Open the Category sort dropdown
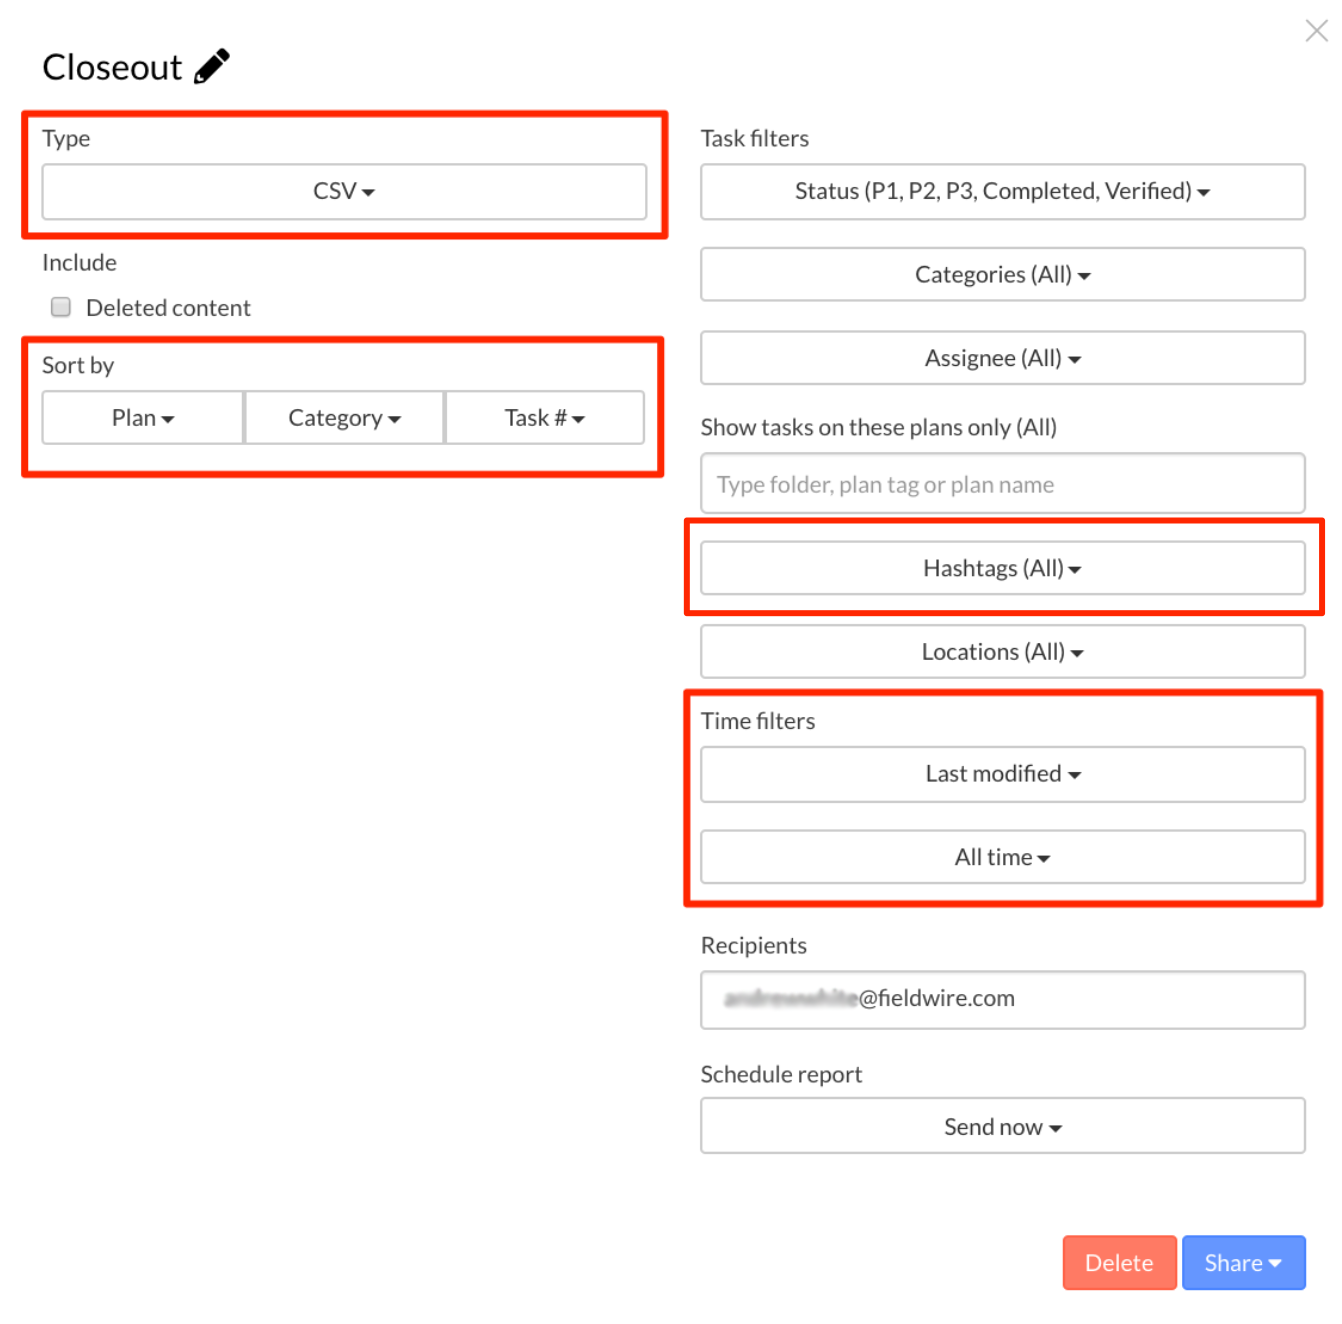 tap(344, 418)
